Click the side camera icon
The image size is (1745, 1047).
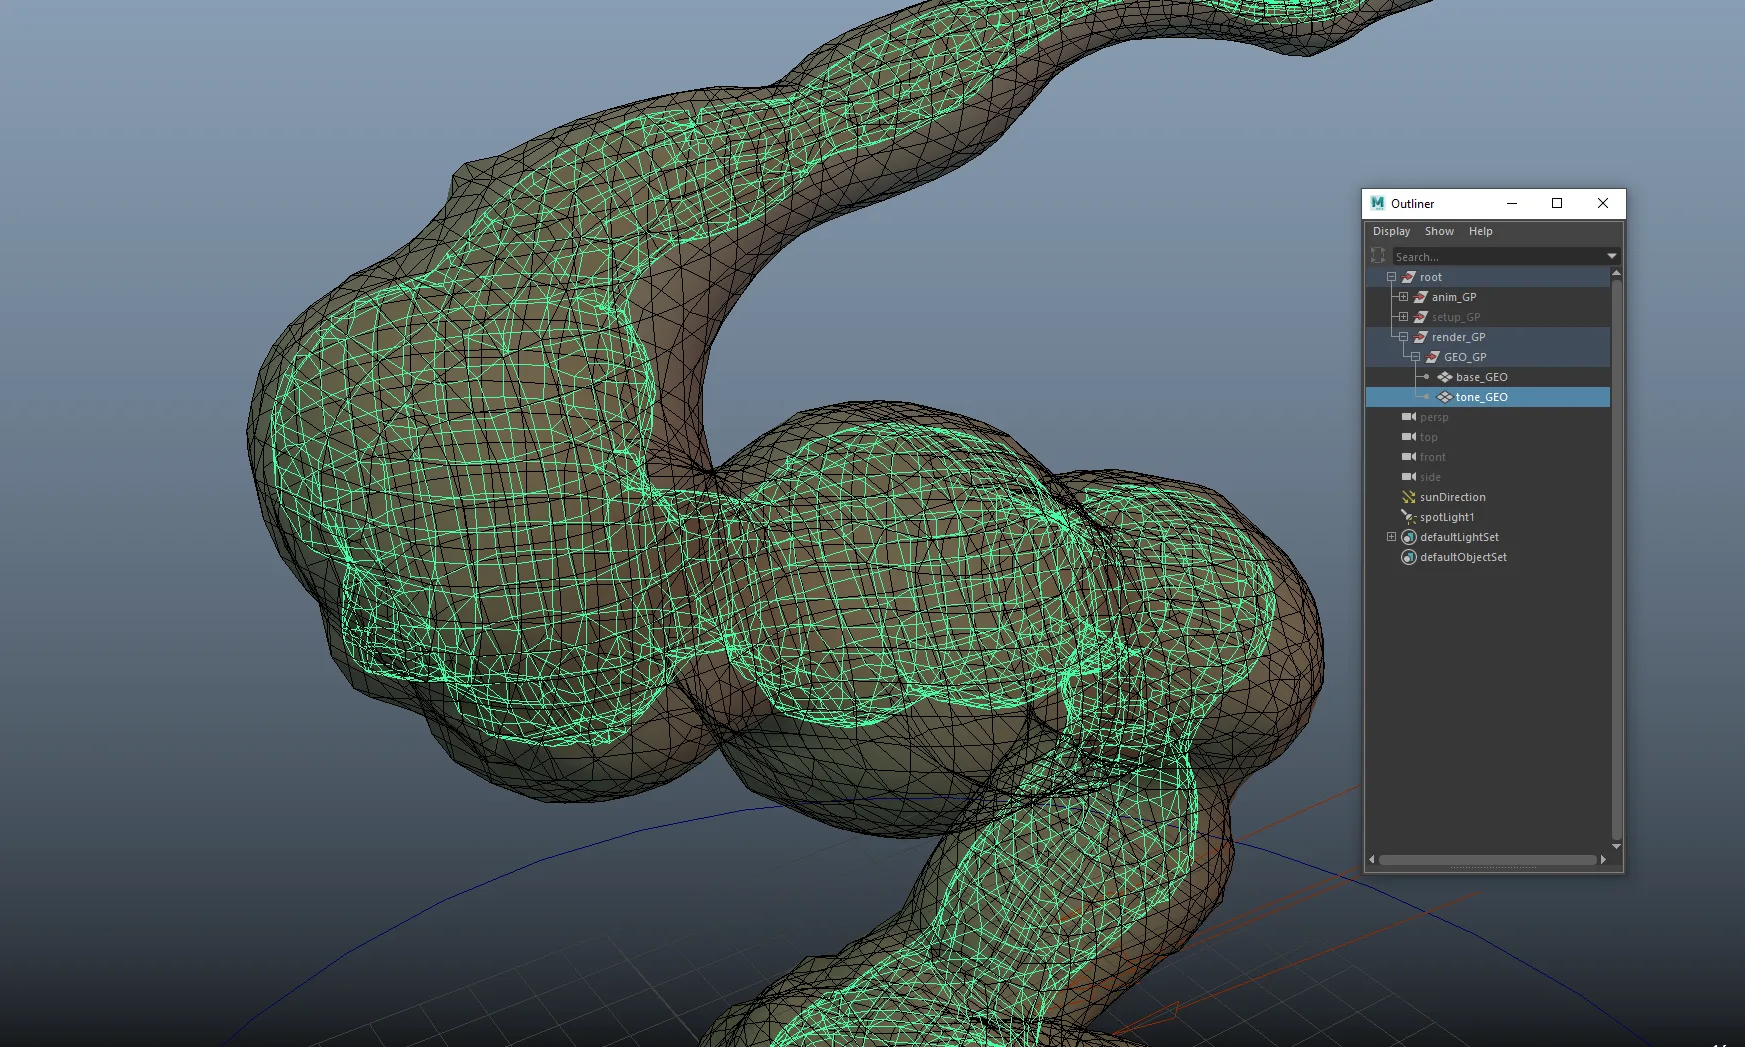click(1408, 477)
